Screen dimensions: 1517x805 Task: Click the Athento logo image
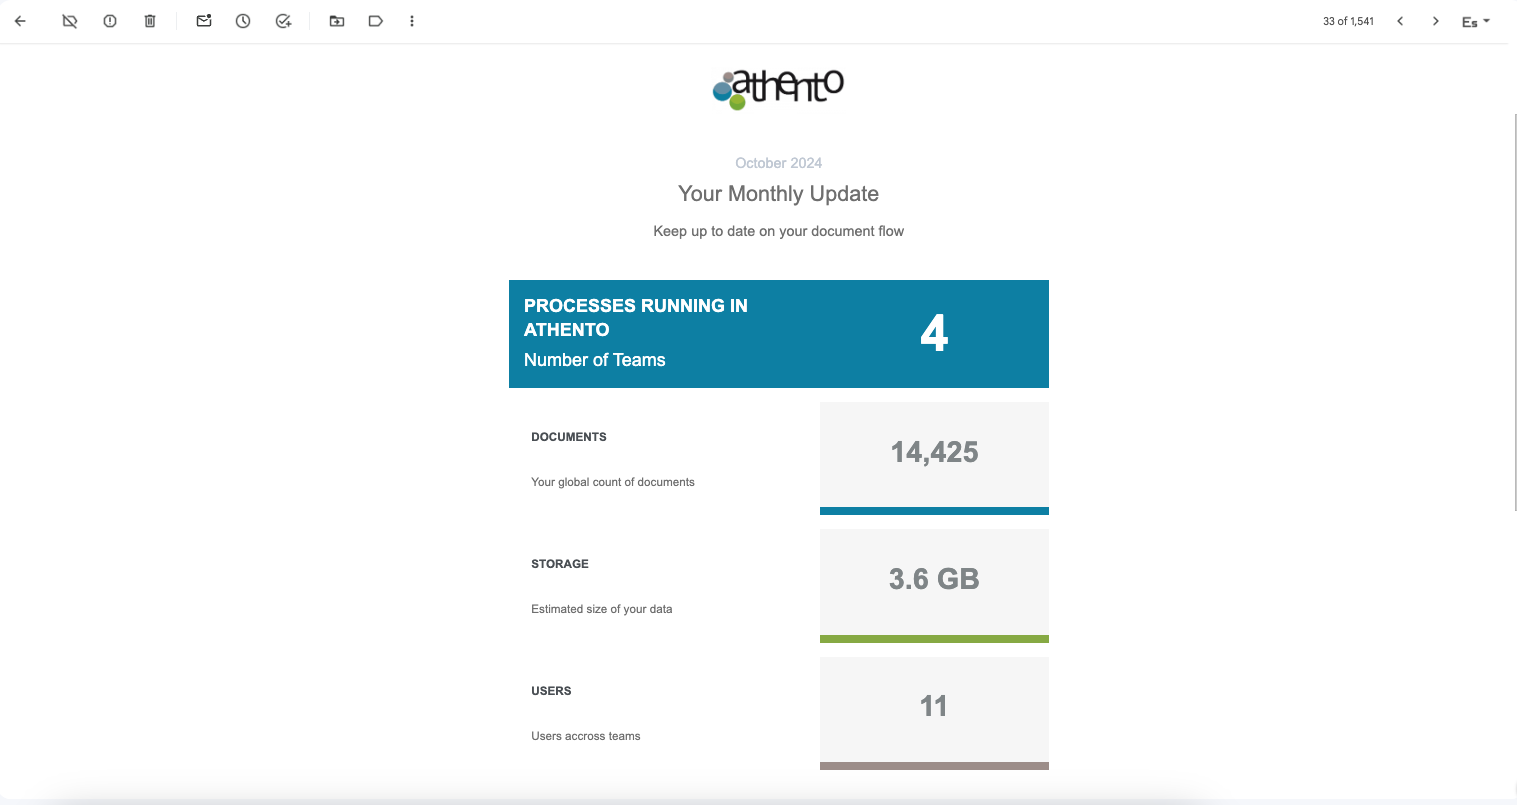pyautogui.click(x=778, y=88)
